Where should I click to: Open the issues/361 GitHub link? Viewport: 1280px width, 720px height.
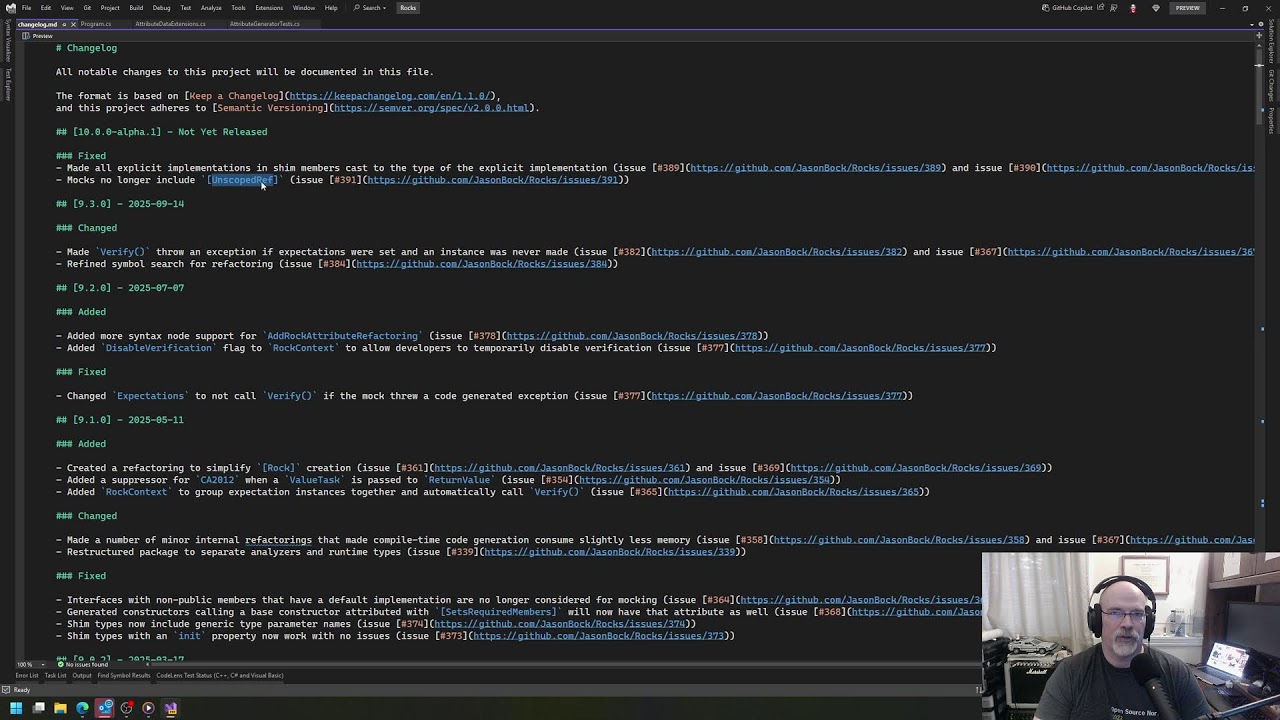click(559, 468)
